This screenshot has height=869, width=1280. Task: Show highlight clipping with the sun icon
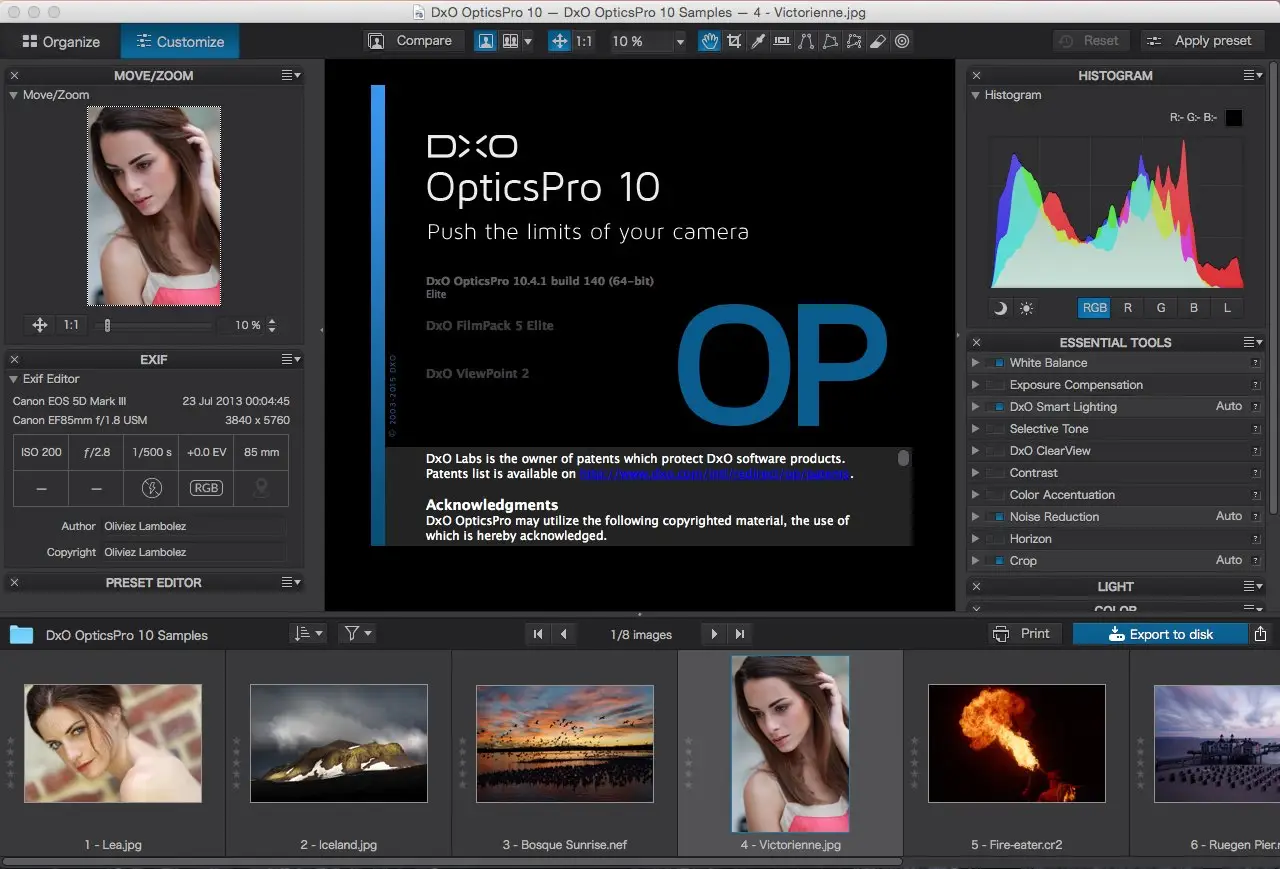tap(1026, 308)
